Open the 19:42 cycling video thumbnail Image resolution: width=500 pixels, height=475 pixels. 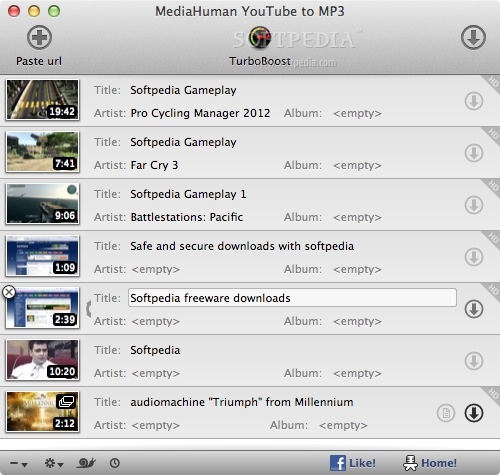coord(42,100)
